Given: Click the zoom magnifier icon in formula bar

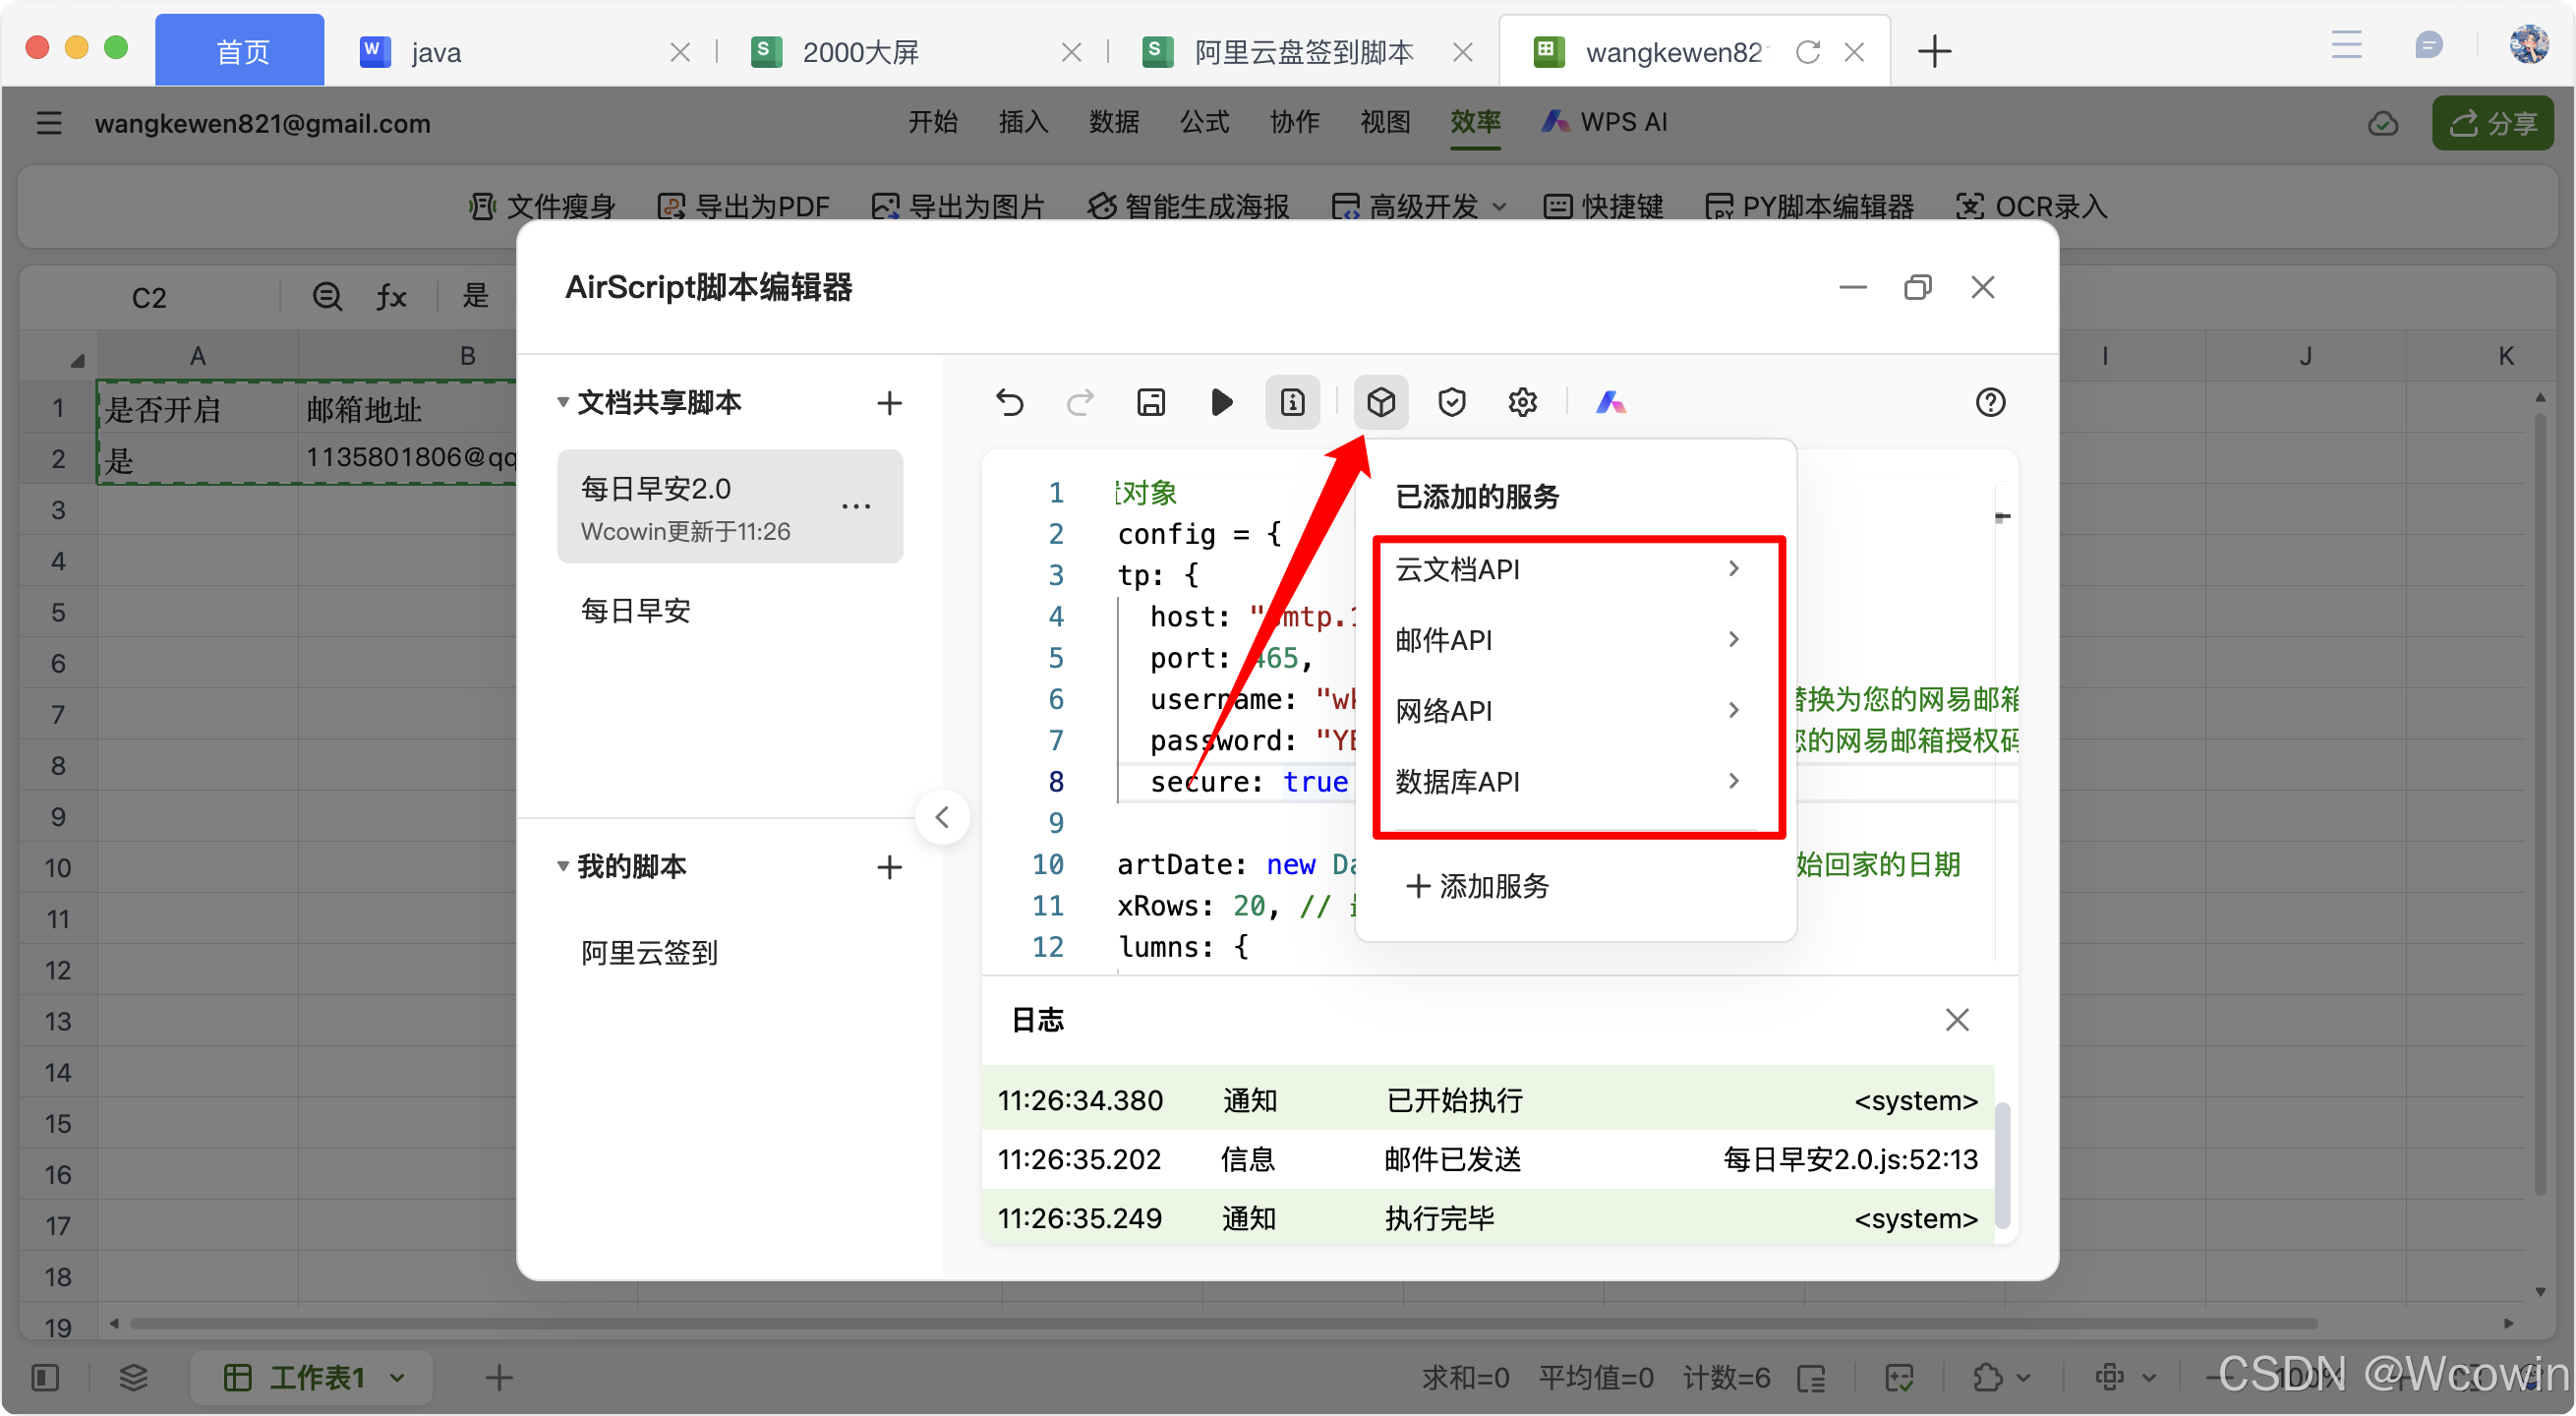Looking at the screenshot, I should point(327,297).
